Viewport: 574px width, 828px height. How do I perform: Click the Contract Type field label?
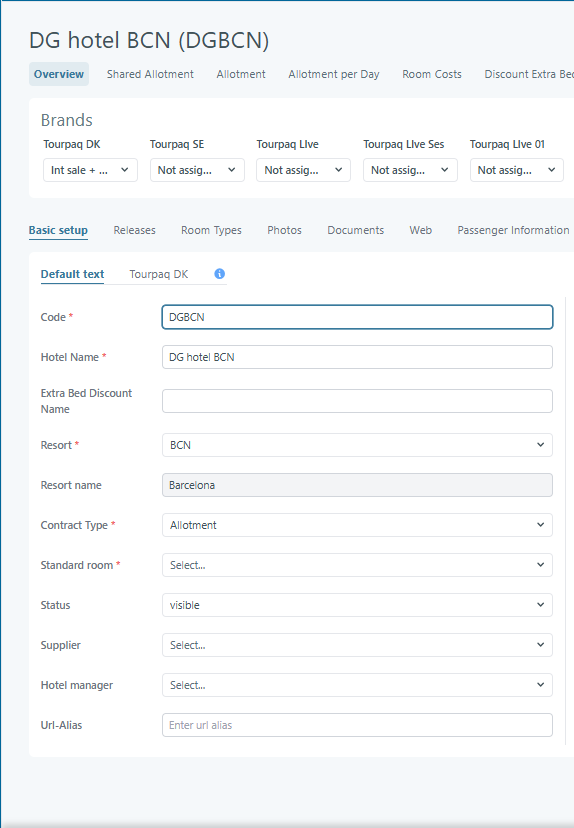tap(74, 525)
